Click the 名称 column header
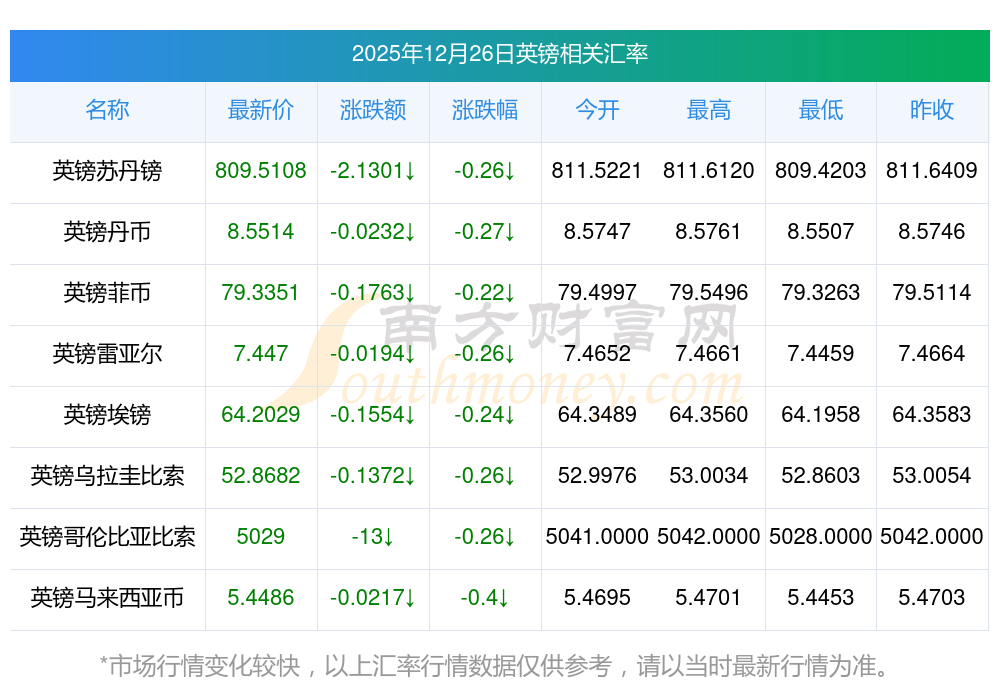This screenshot has height=697, width=1000. (x=107, y=110)
